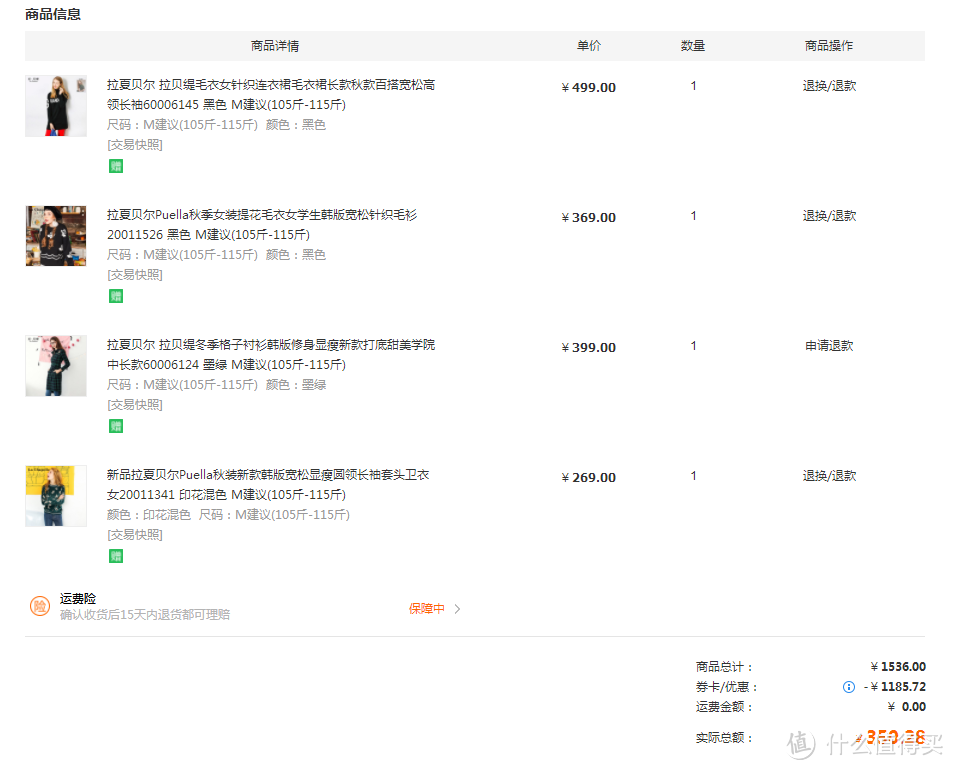Click the 单价 column header

[588, 46]
